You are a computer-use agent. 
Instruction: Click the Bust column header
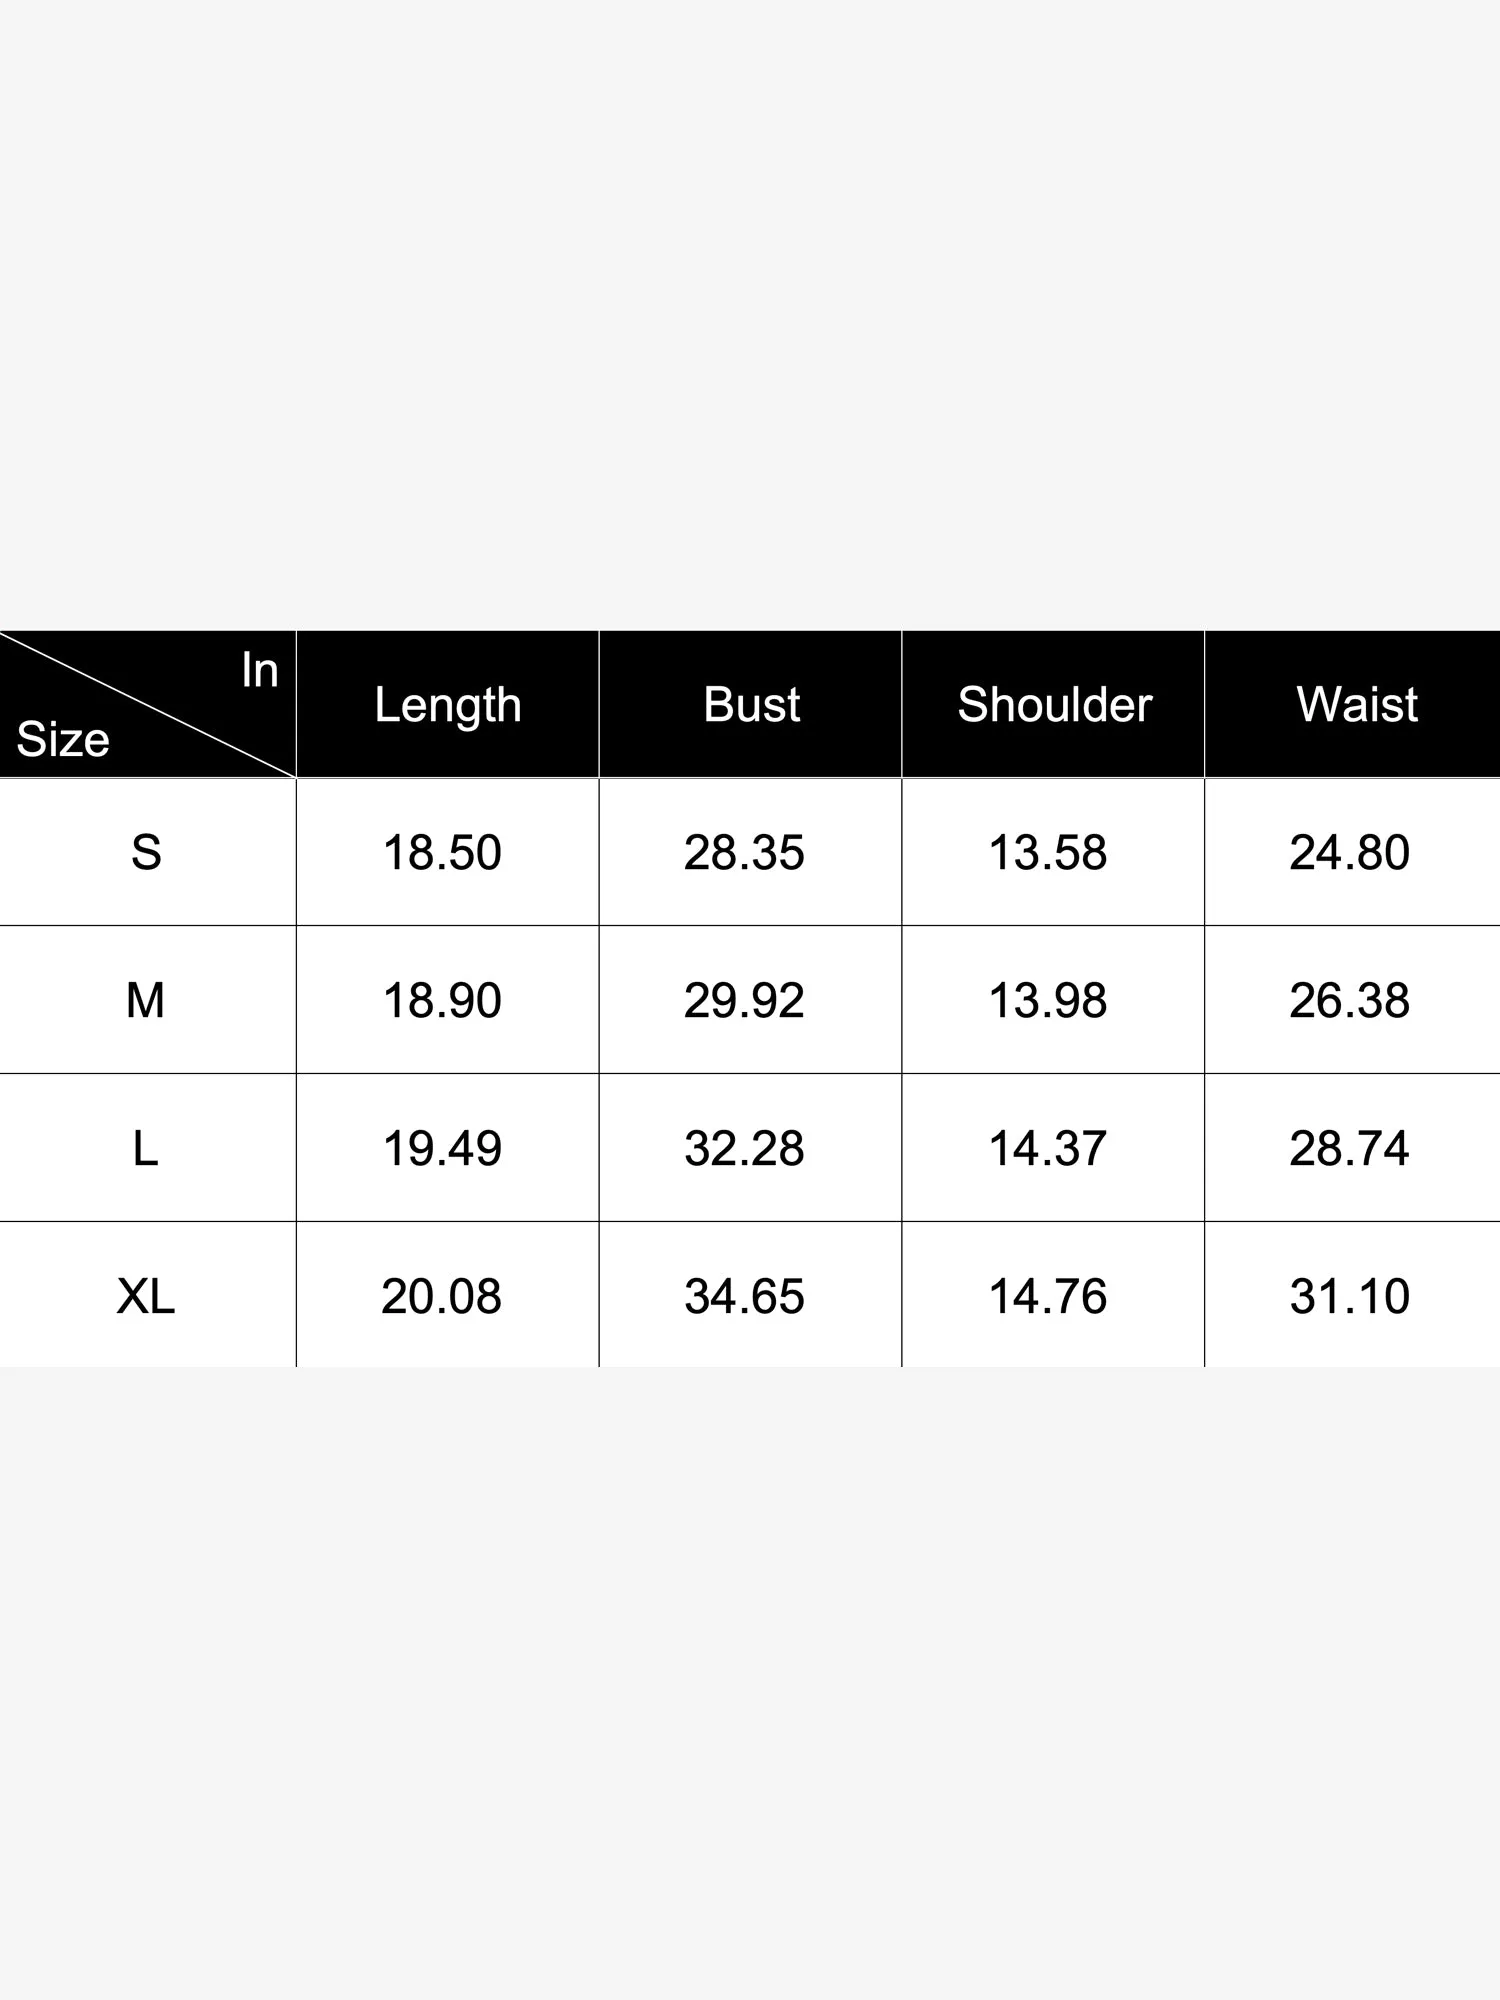tap(751, 705)
